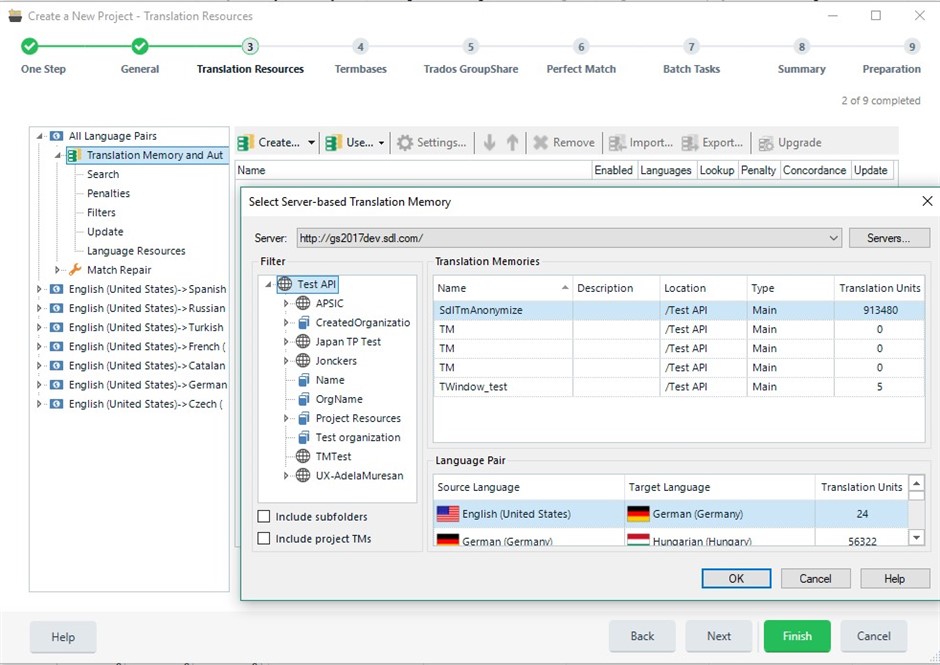Image resolution: width=940 pixels, height=665 pixels.
Task: Click the Name folder icon in filter tree
Action: click(x=304, y=380)
